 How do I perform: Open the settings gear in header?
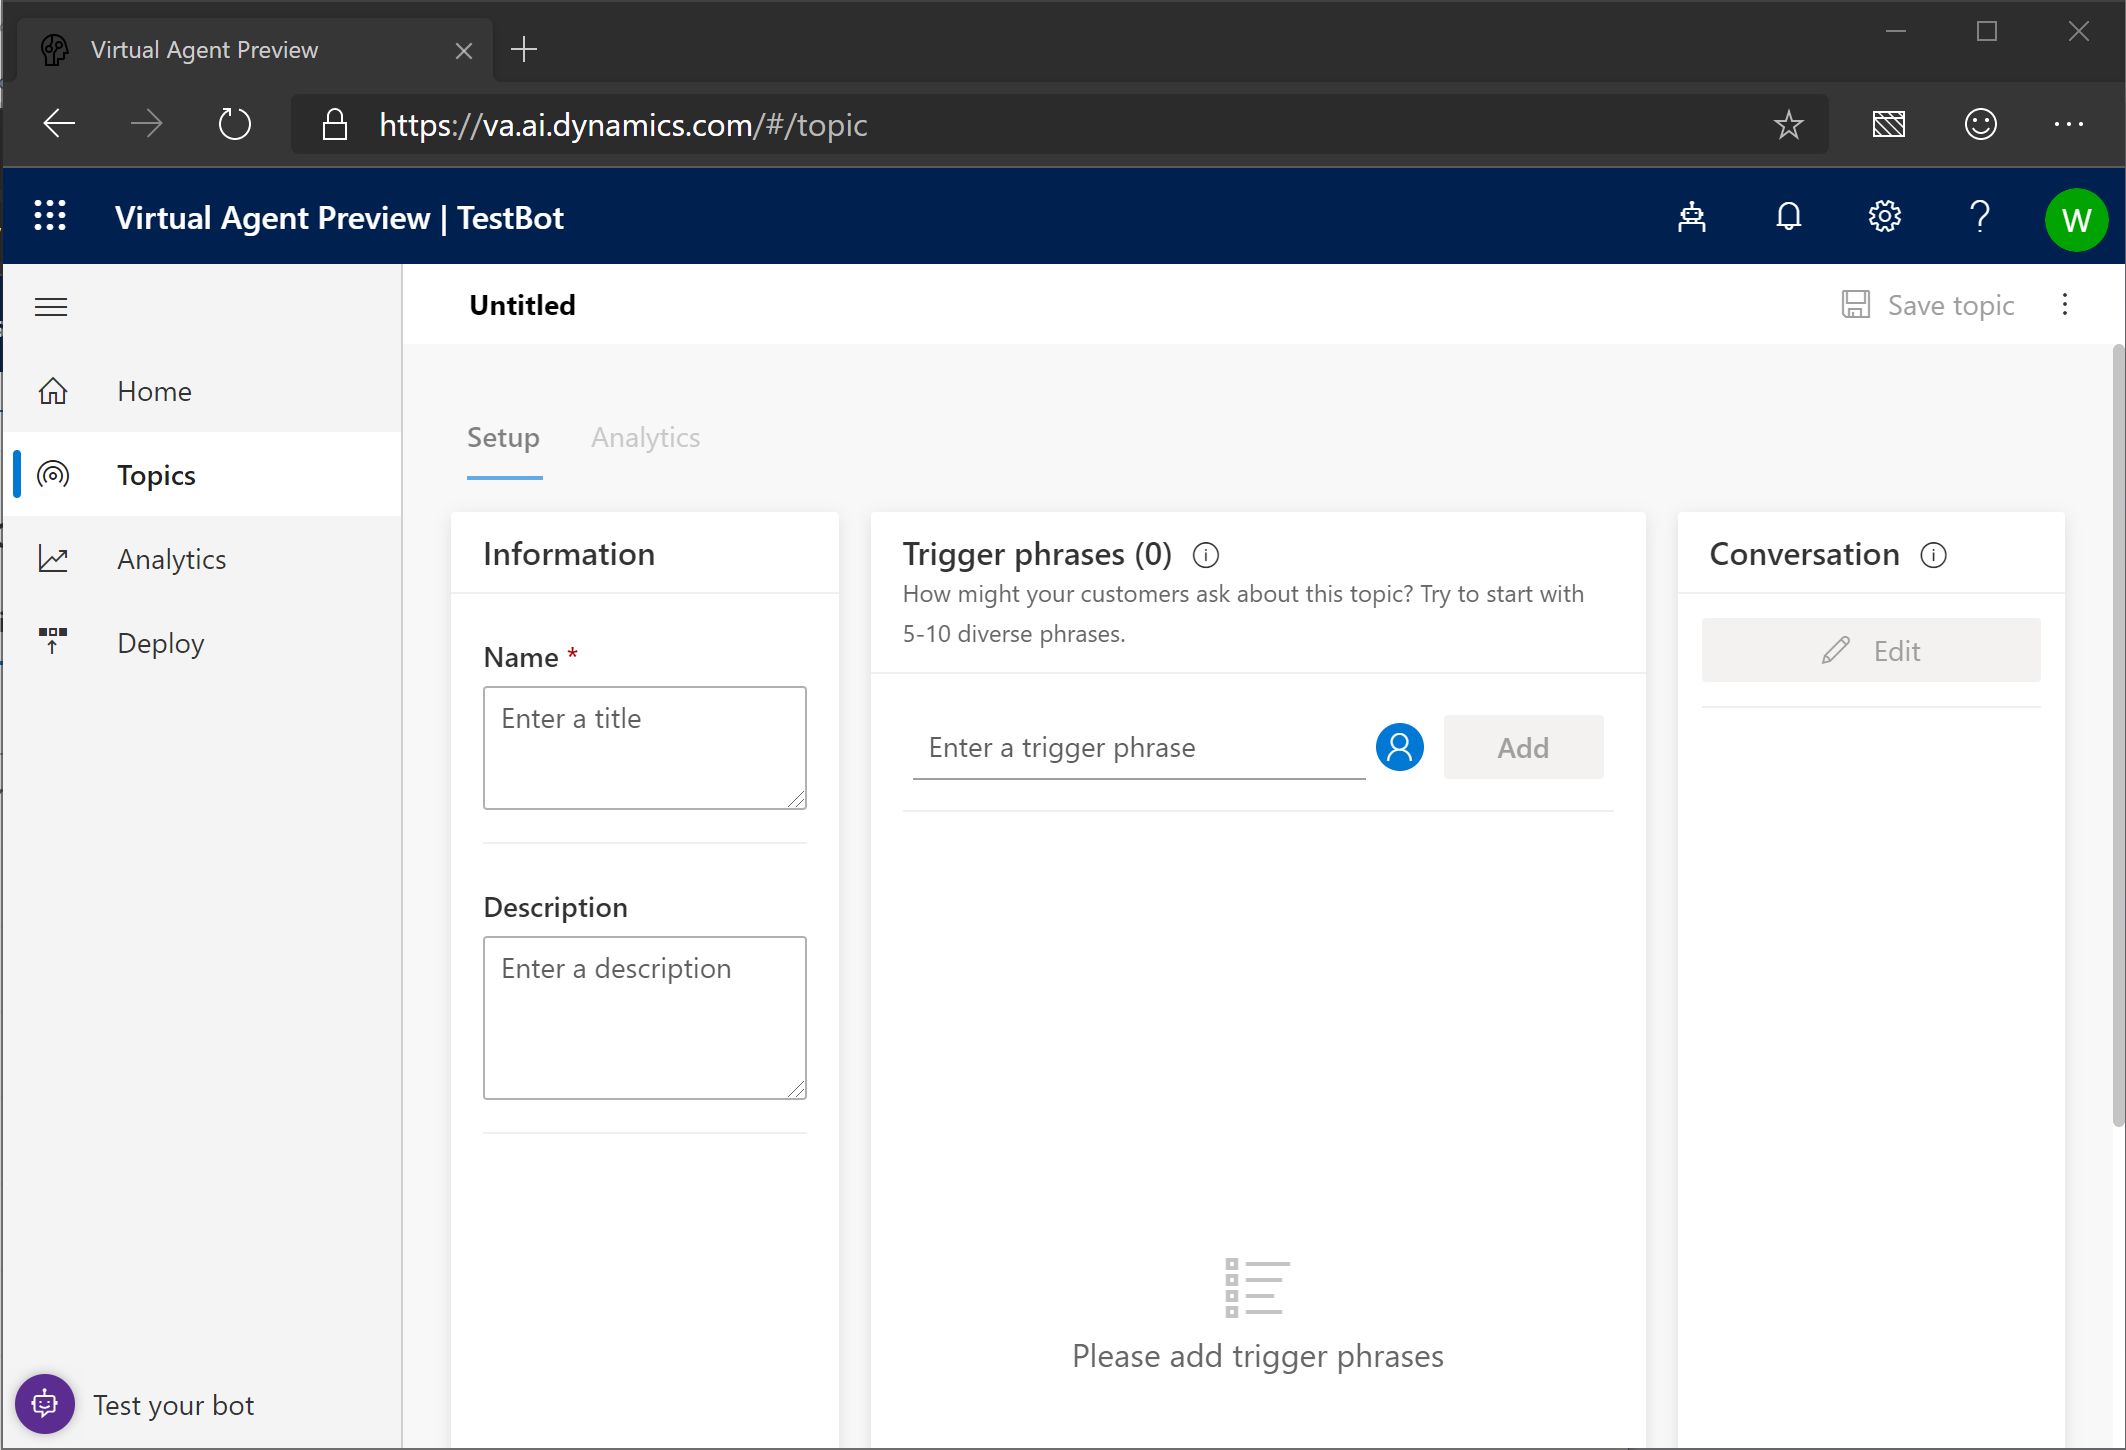point(1884,217)
